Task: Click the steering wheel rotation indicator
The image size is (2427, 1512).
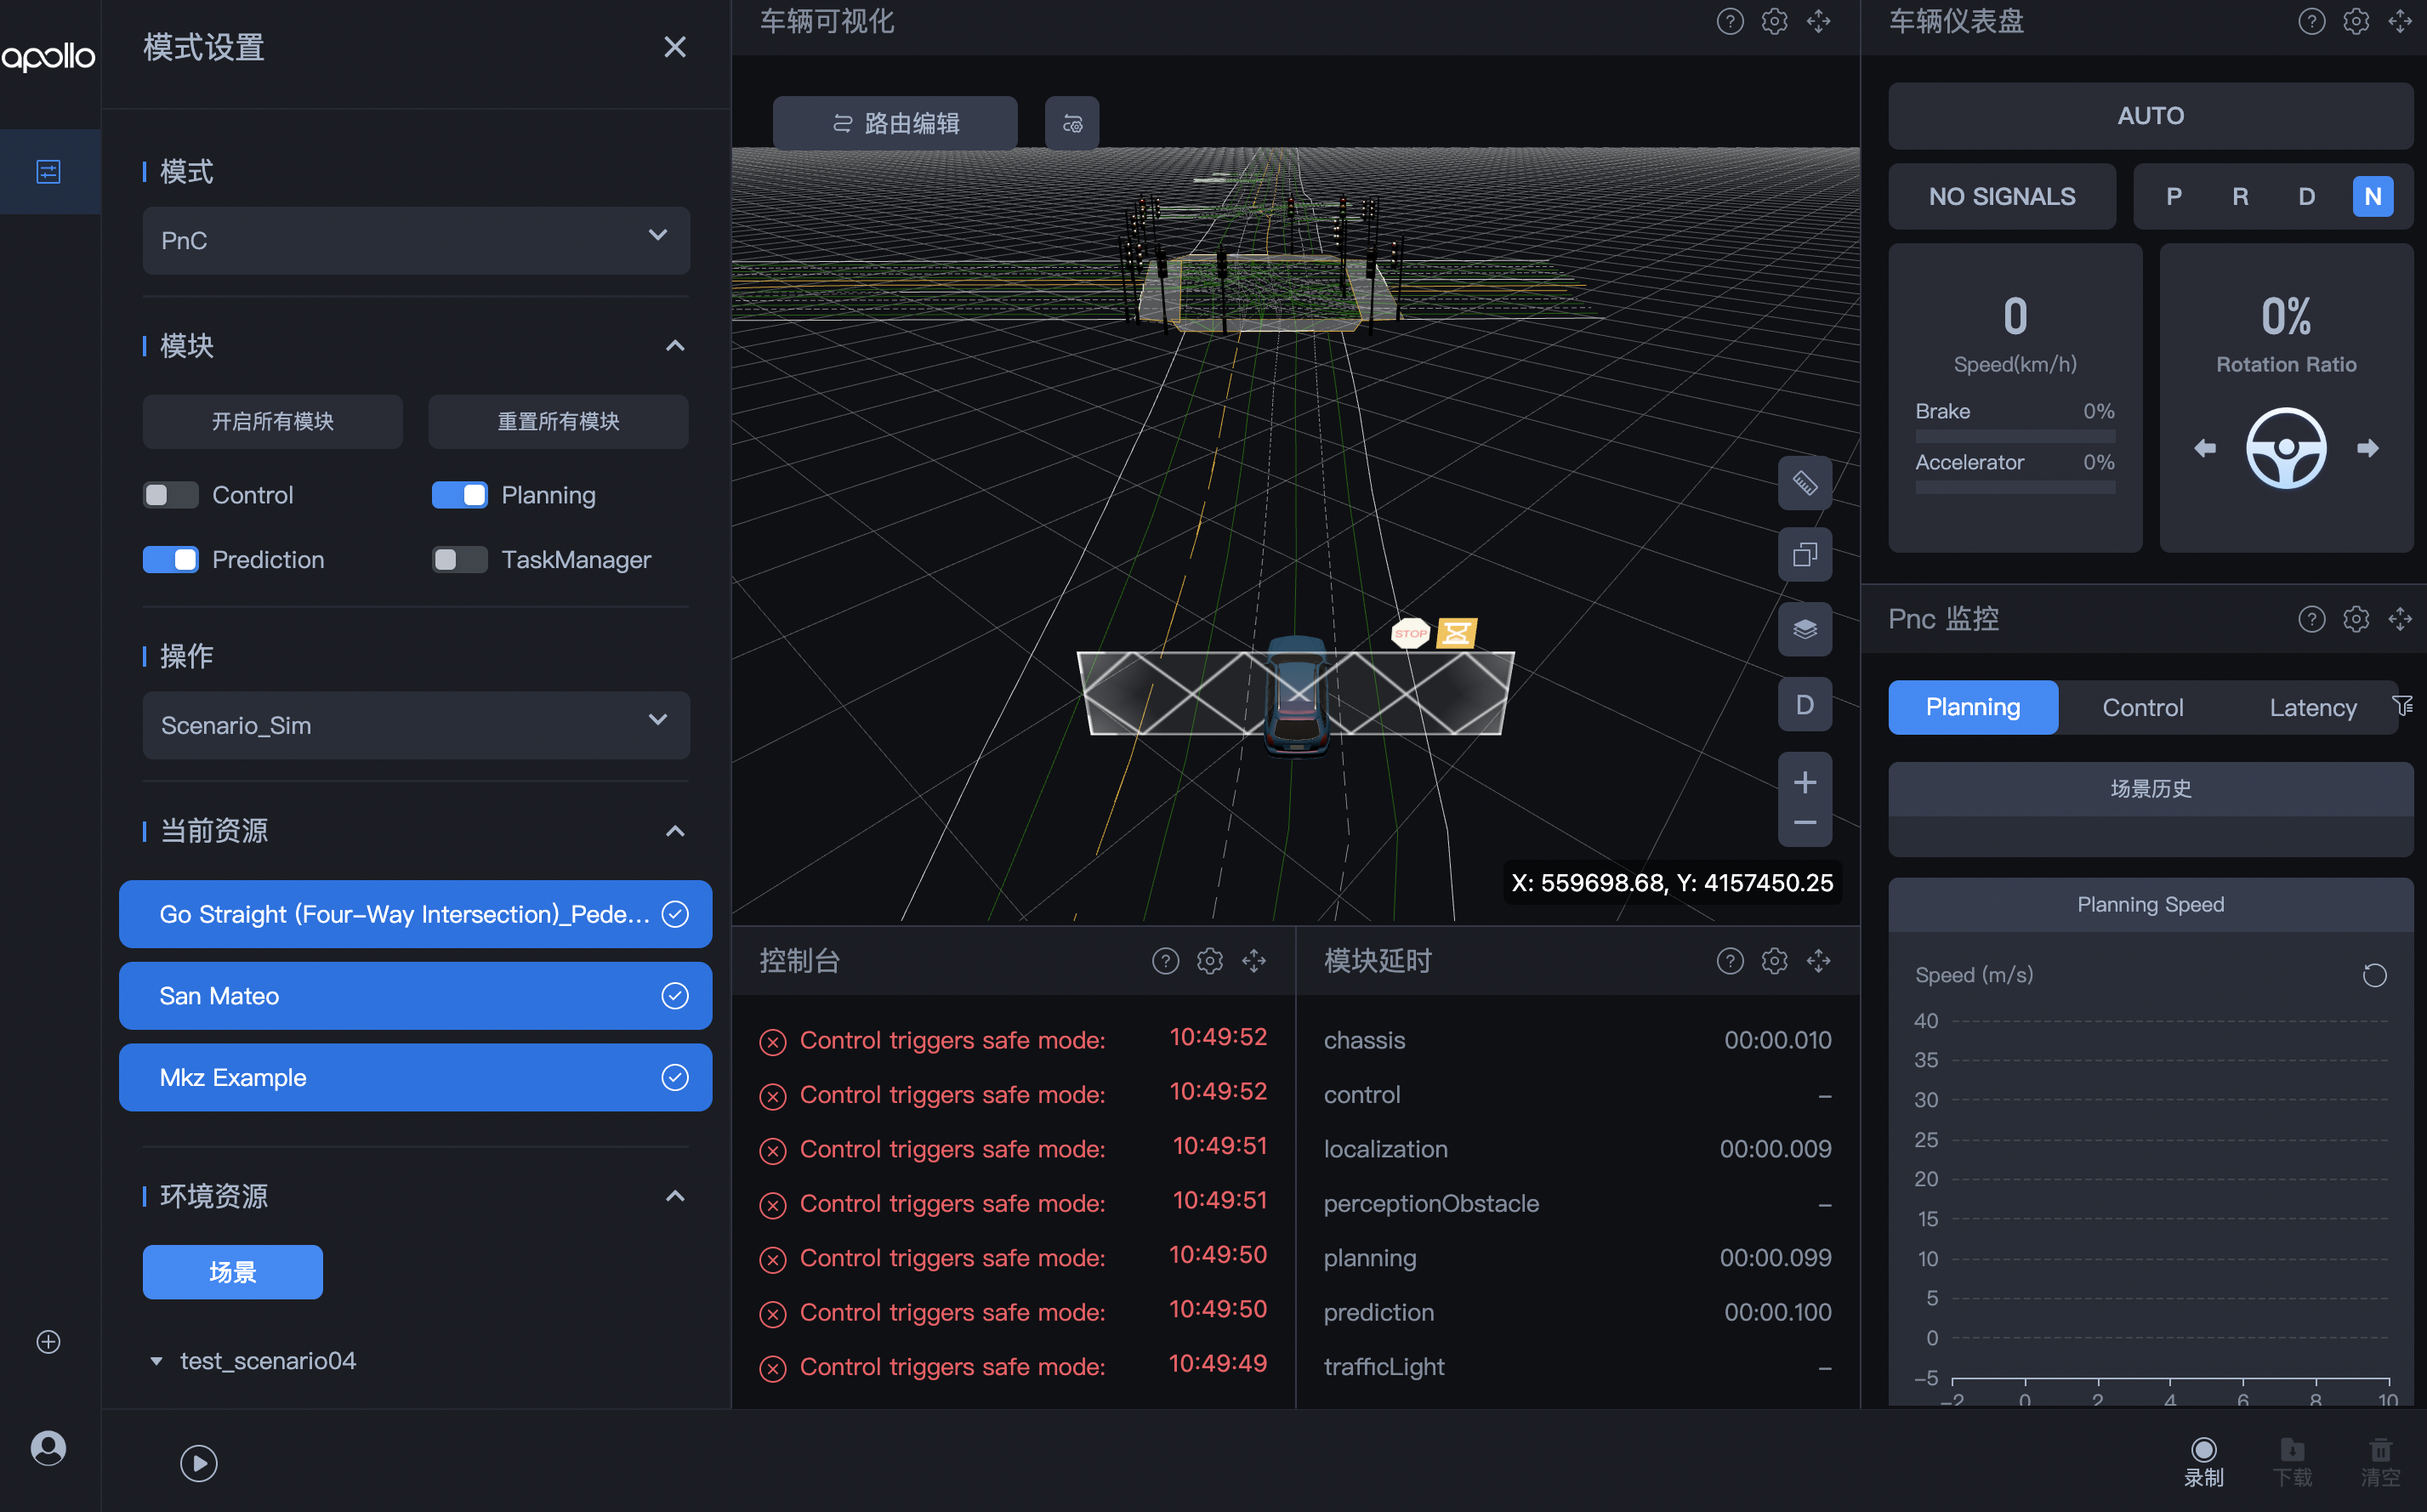Action: (2286, 448)
